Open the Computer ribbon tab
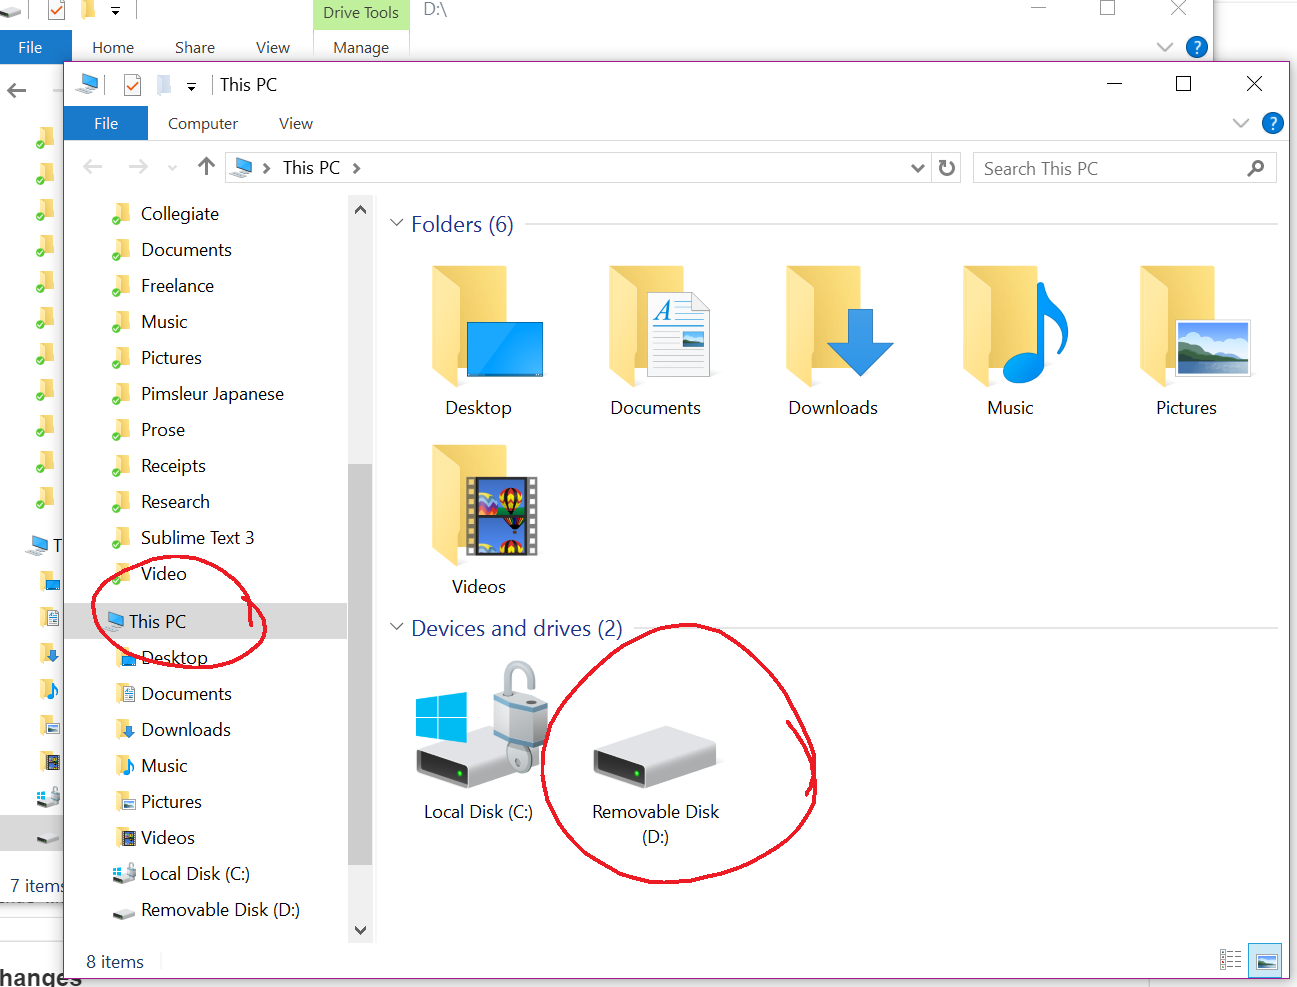 tap(203, 124)
